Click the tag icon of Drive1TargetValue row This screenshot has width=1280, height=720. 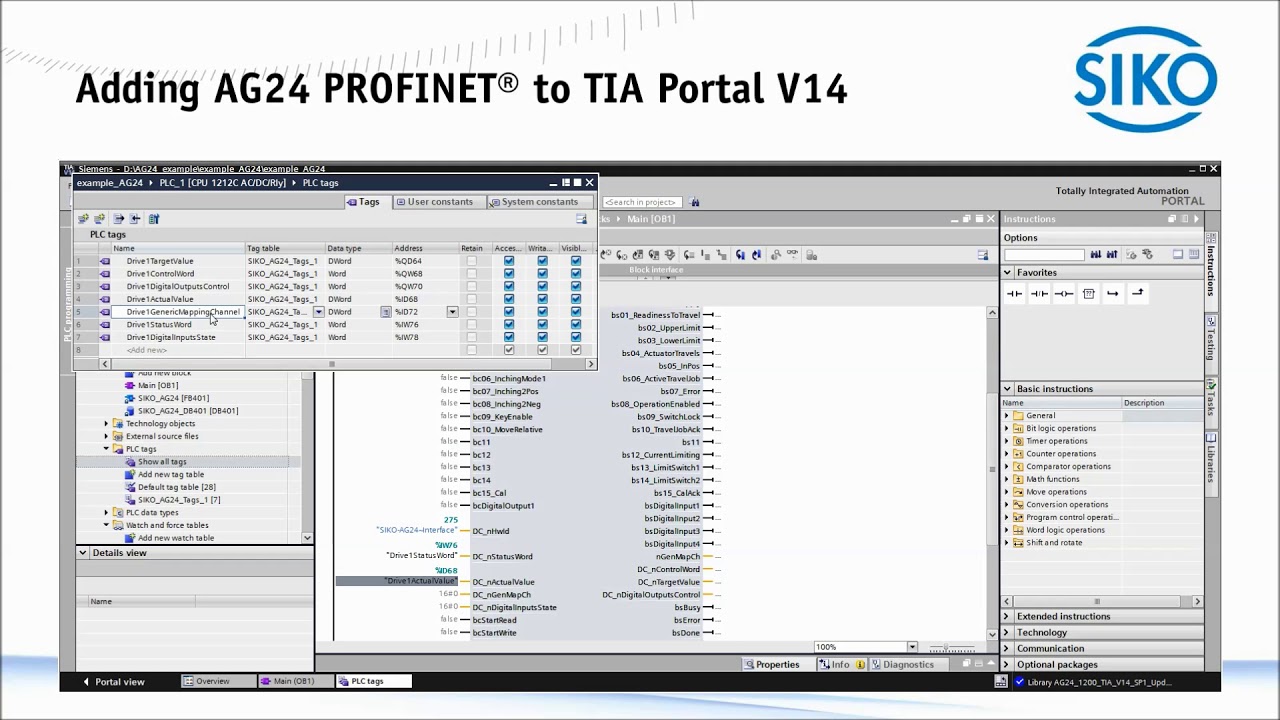[105, 261]
